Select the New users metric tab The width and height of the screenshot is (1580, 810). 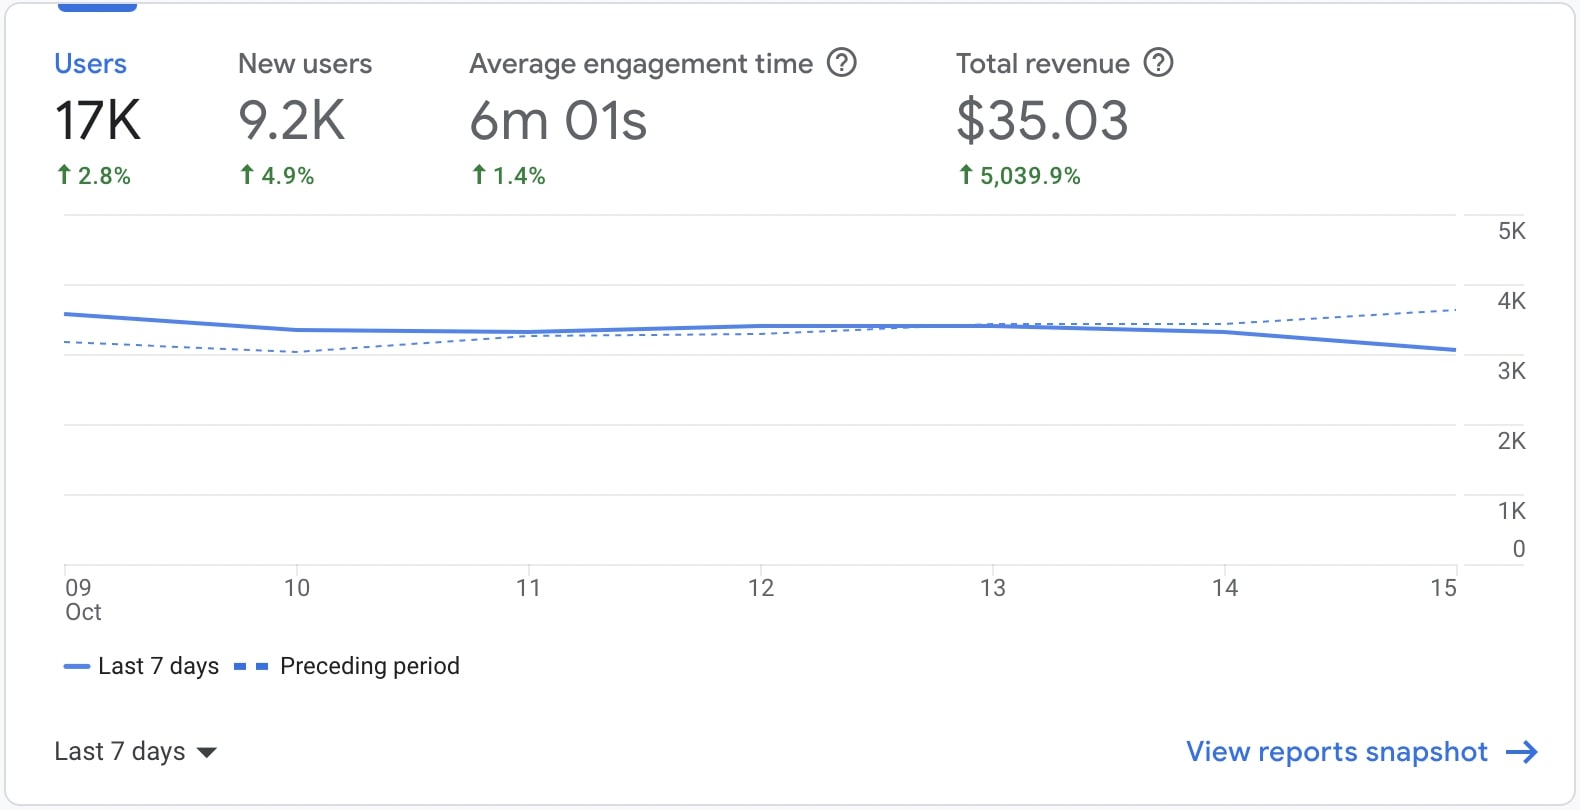click(305, 118)
